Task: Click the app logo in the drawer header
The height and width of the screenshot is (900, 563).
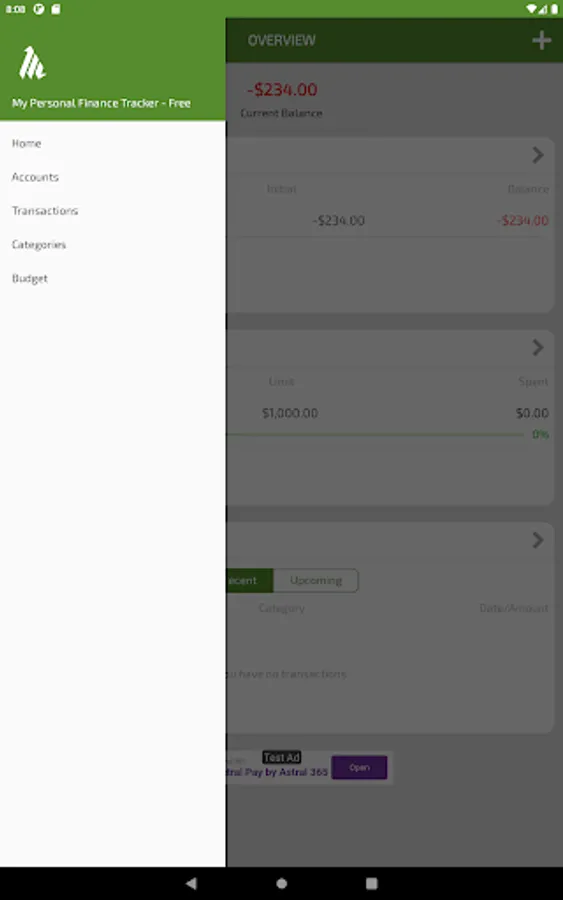Action: pyautogui.click(x=32, y=63)
